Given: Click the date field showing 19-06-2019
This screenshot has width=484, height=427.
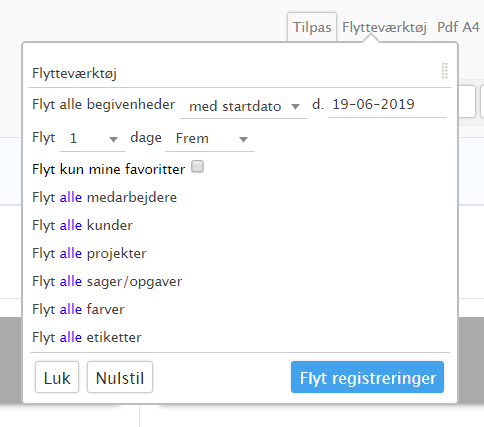Looking at the screenshot, I should (387, 105).
